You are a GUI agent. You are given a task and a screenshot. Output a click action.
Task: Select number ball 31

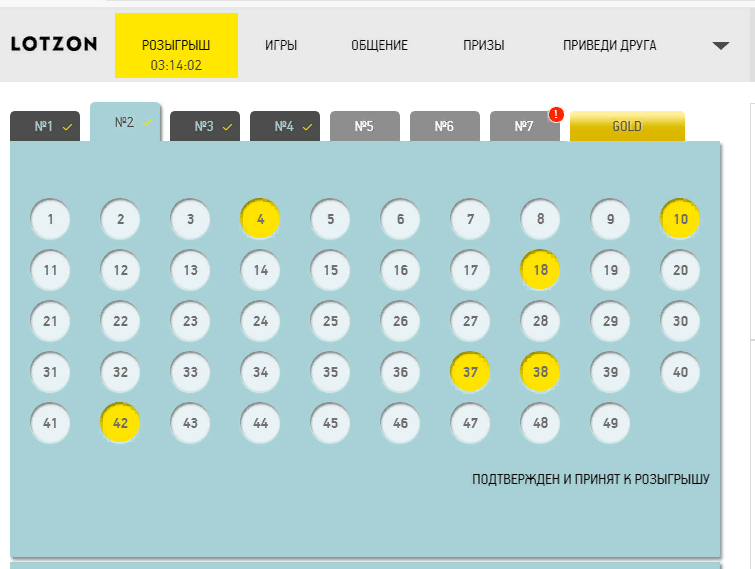click(x=50, y=372)
